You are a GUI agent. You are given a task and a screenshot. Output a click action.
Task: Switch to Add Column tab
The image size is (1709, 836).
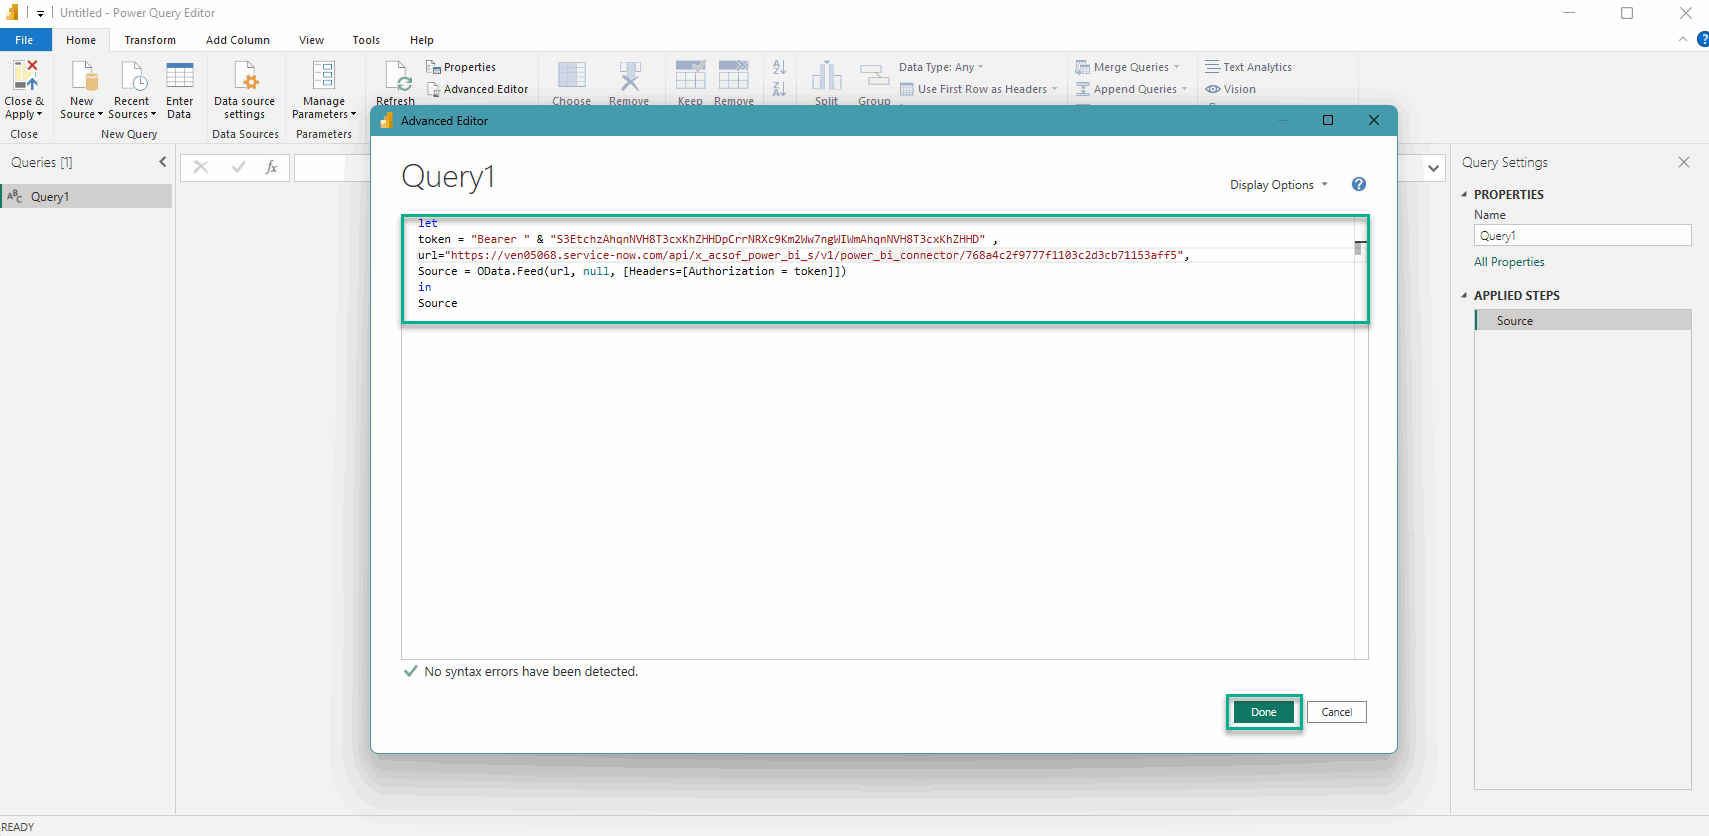click(x=238, y=40)
